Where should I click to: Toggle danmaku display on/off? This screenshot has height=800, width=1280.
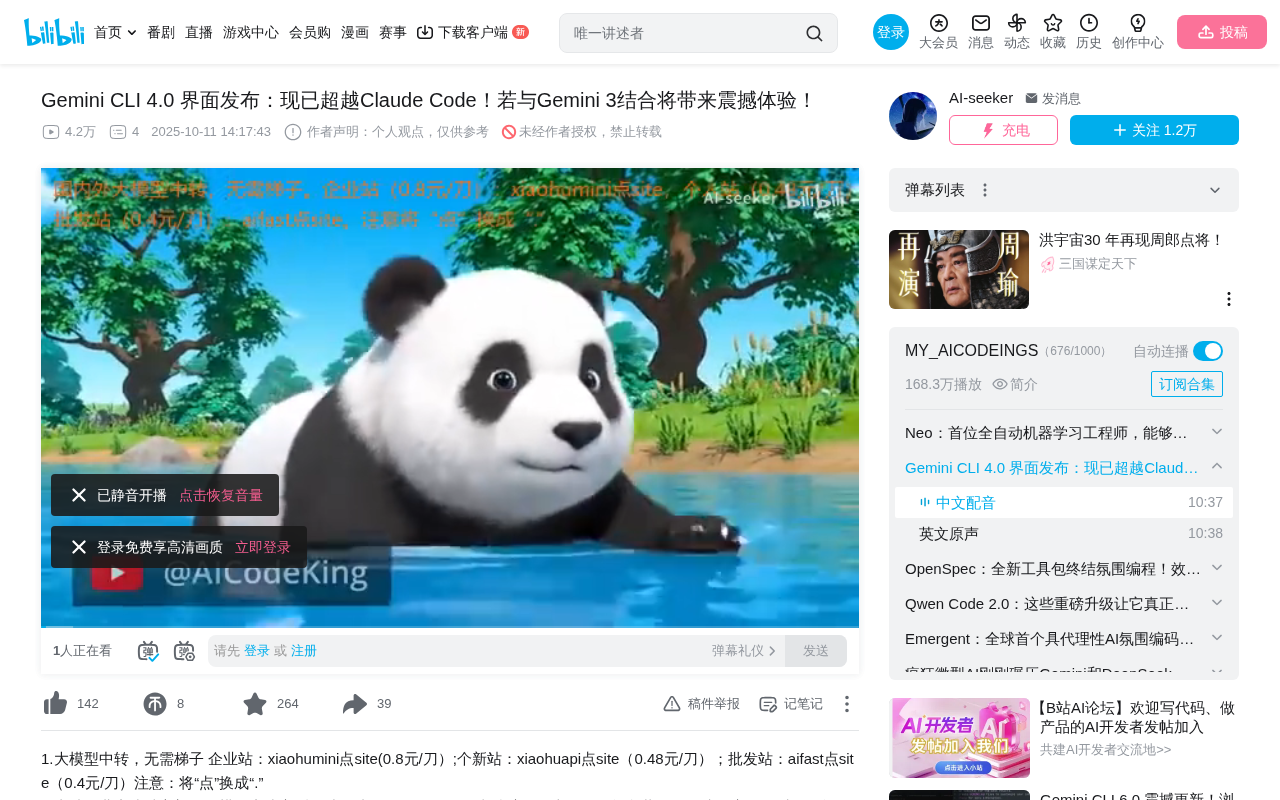(x=148, y=651)
